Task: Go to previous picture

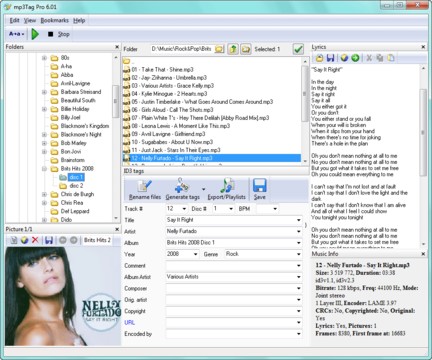Action: (63, 240)
